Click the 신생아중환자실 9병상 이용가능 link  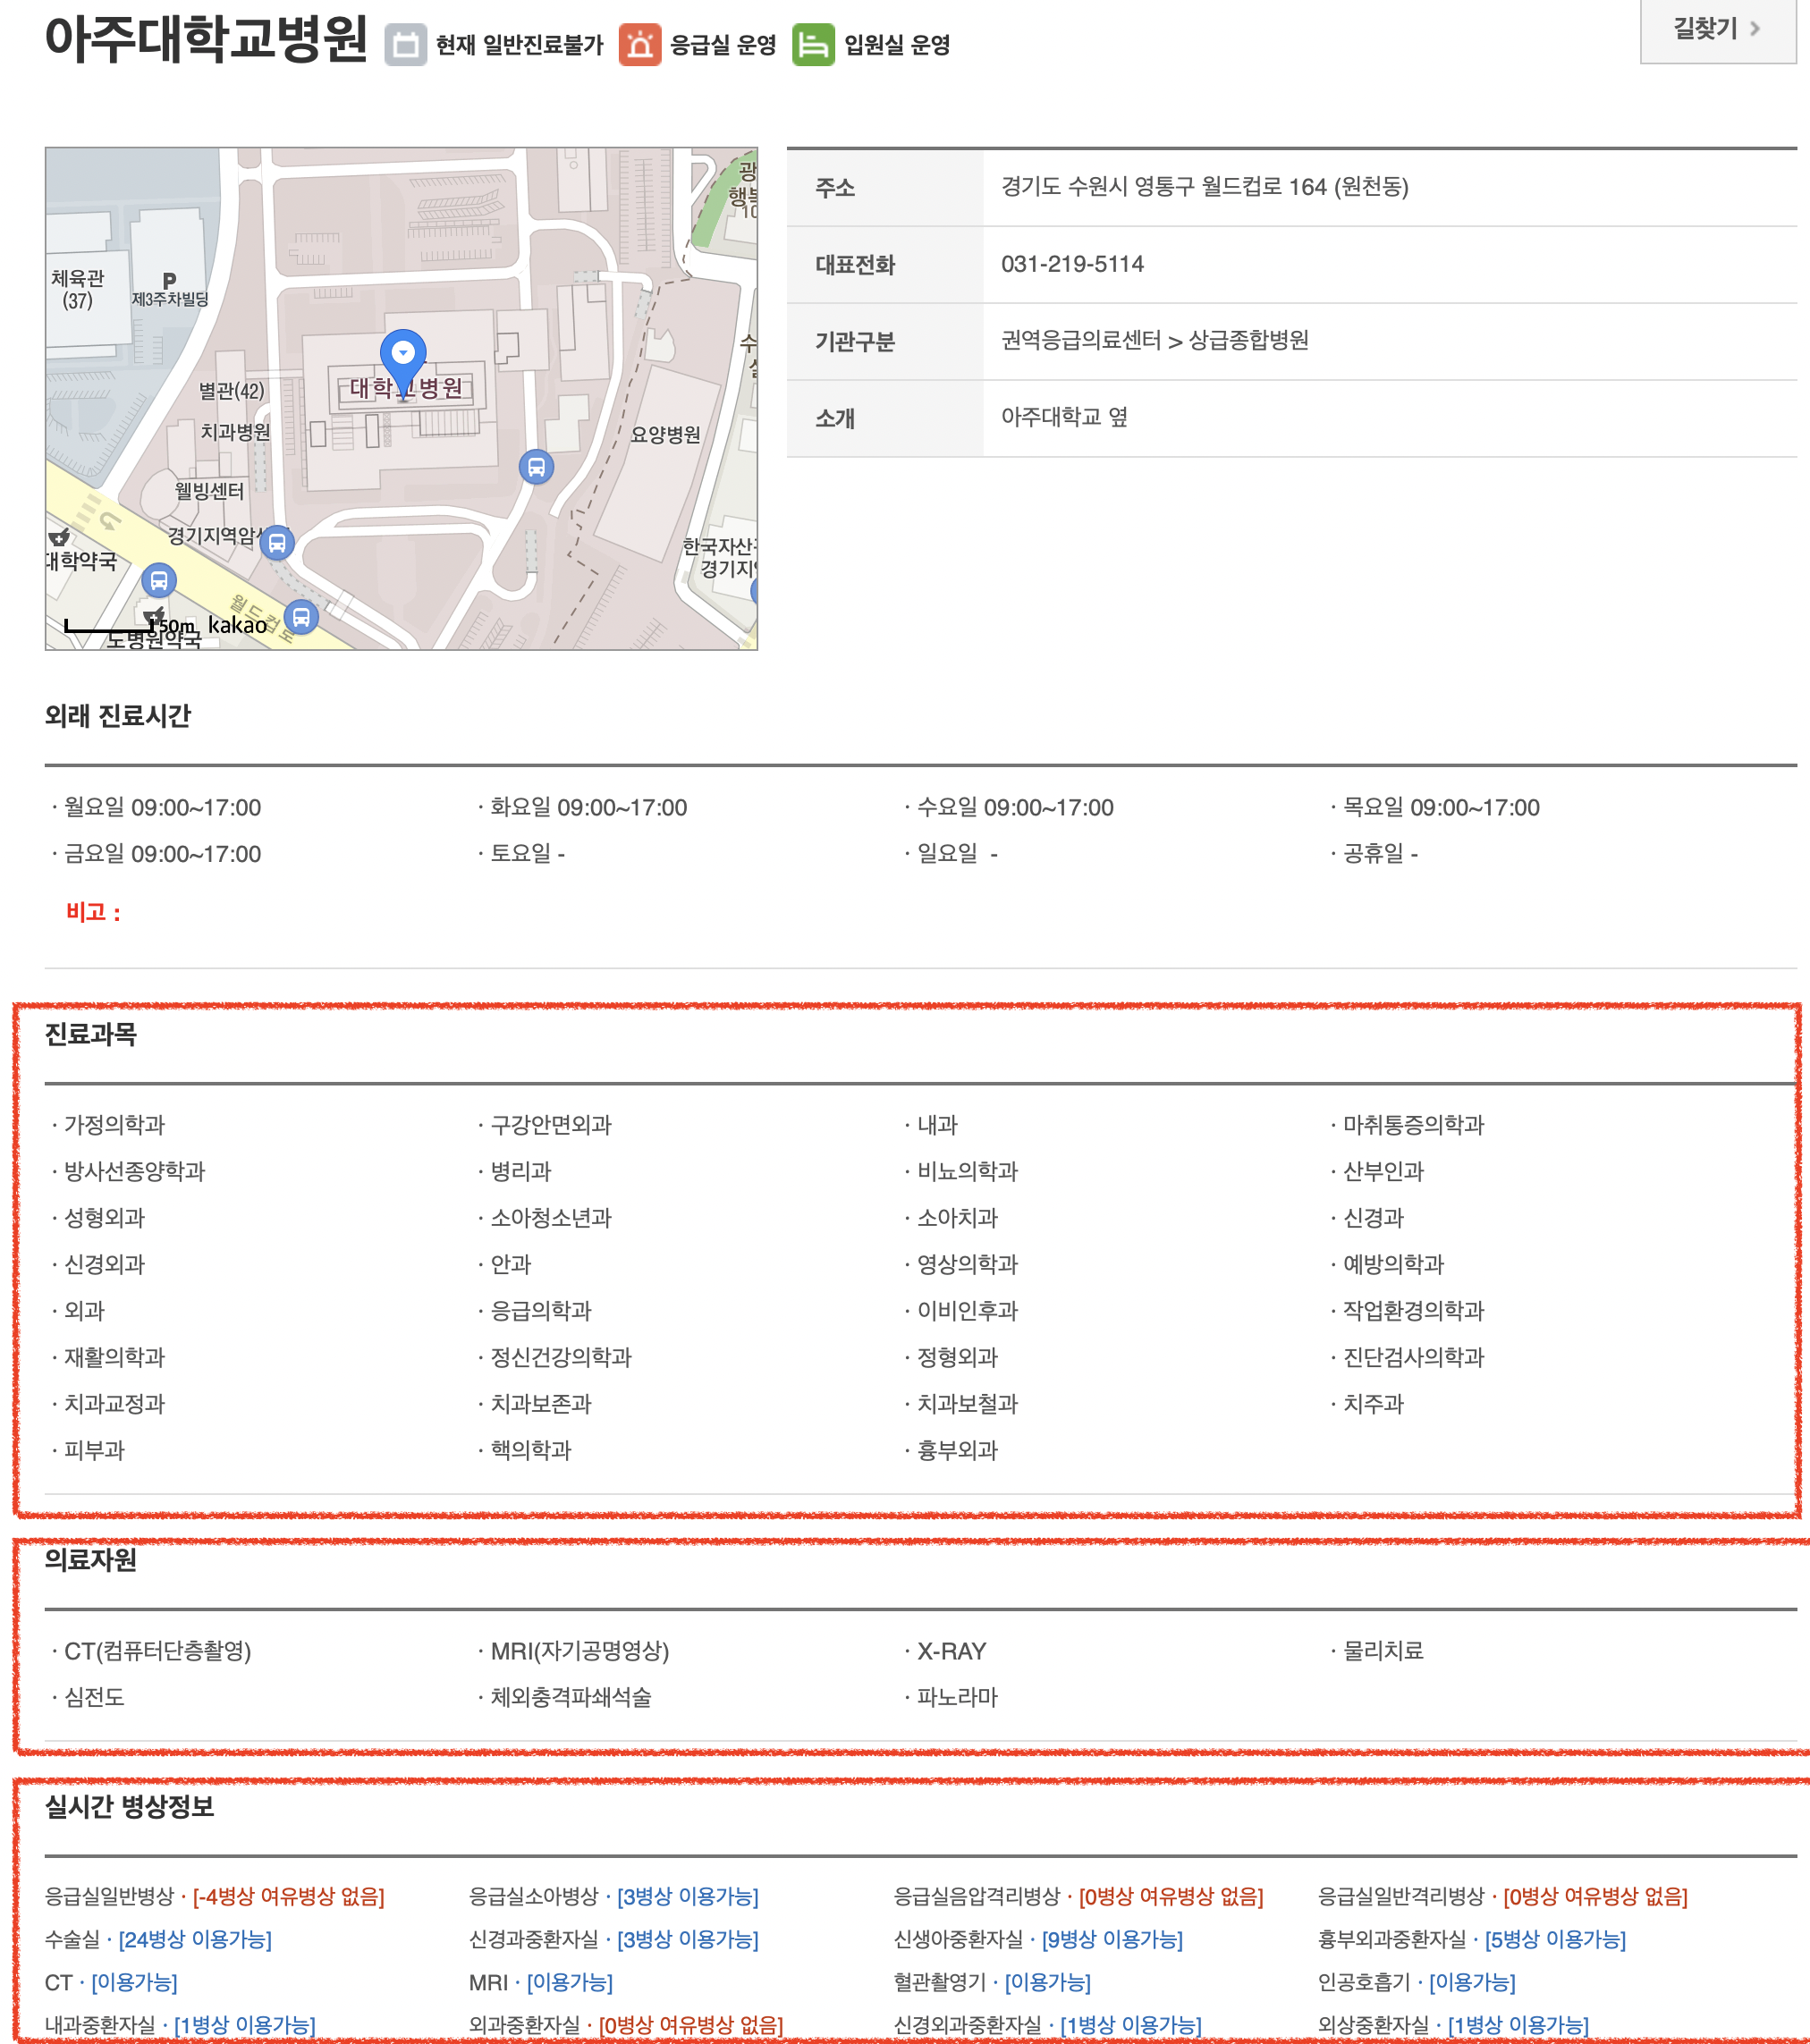(1111, 1939)
